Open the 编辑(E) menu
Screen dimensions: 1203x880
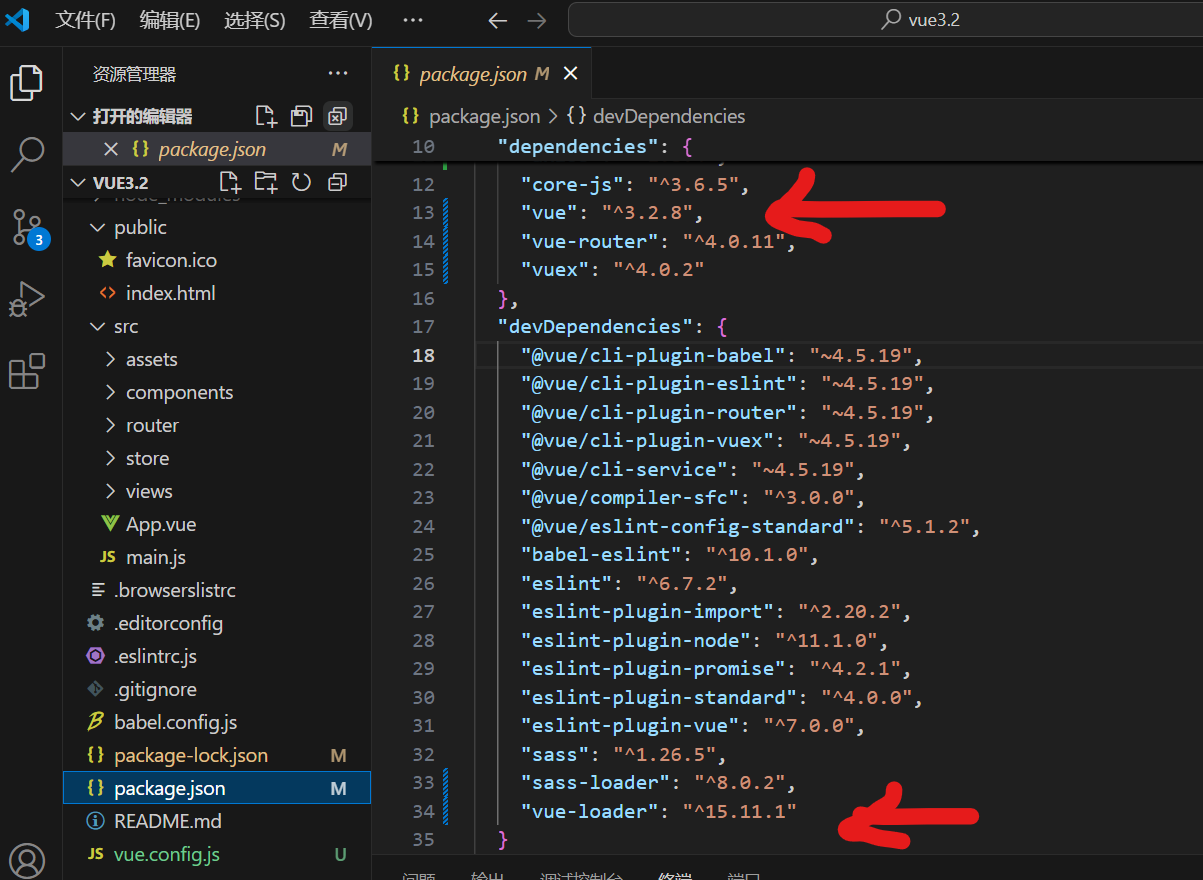170,20
